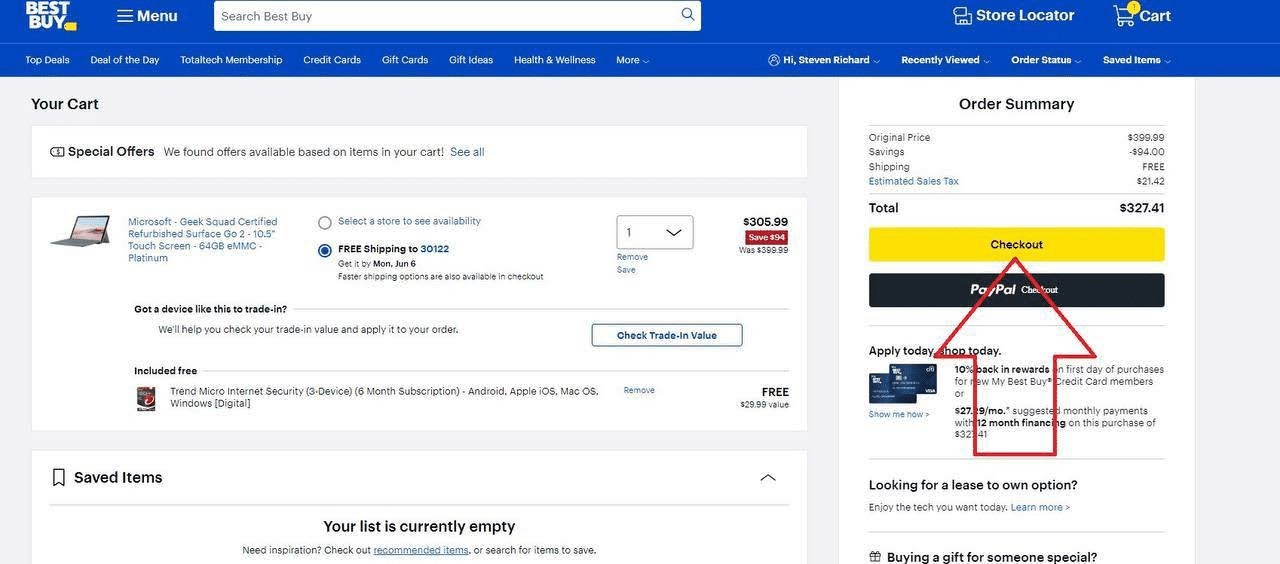Open the Cart icon
Viewport: 1280px width, 564px height.
[1124, 15]
